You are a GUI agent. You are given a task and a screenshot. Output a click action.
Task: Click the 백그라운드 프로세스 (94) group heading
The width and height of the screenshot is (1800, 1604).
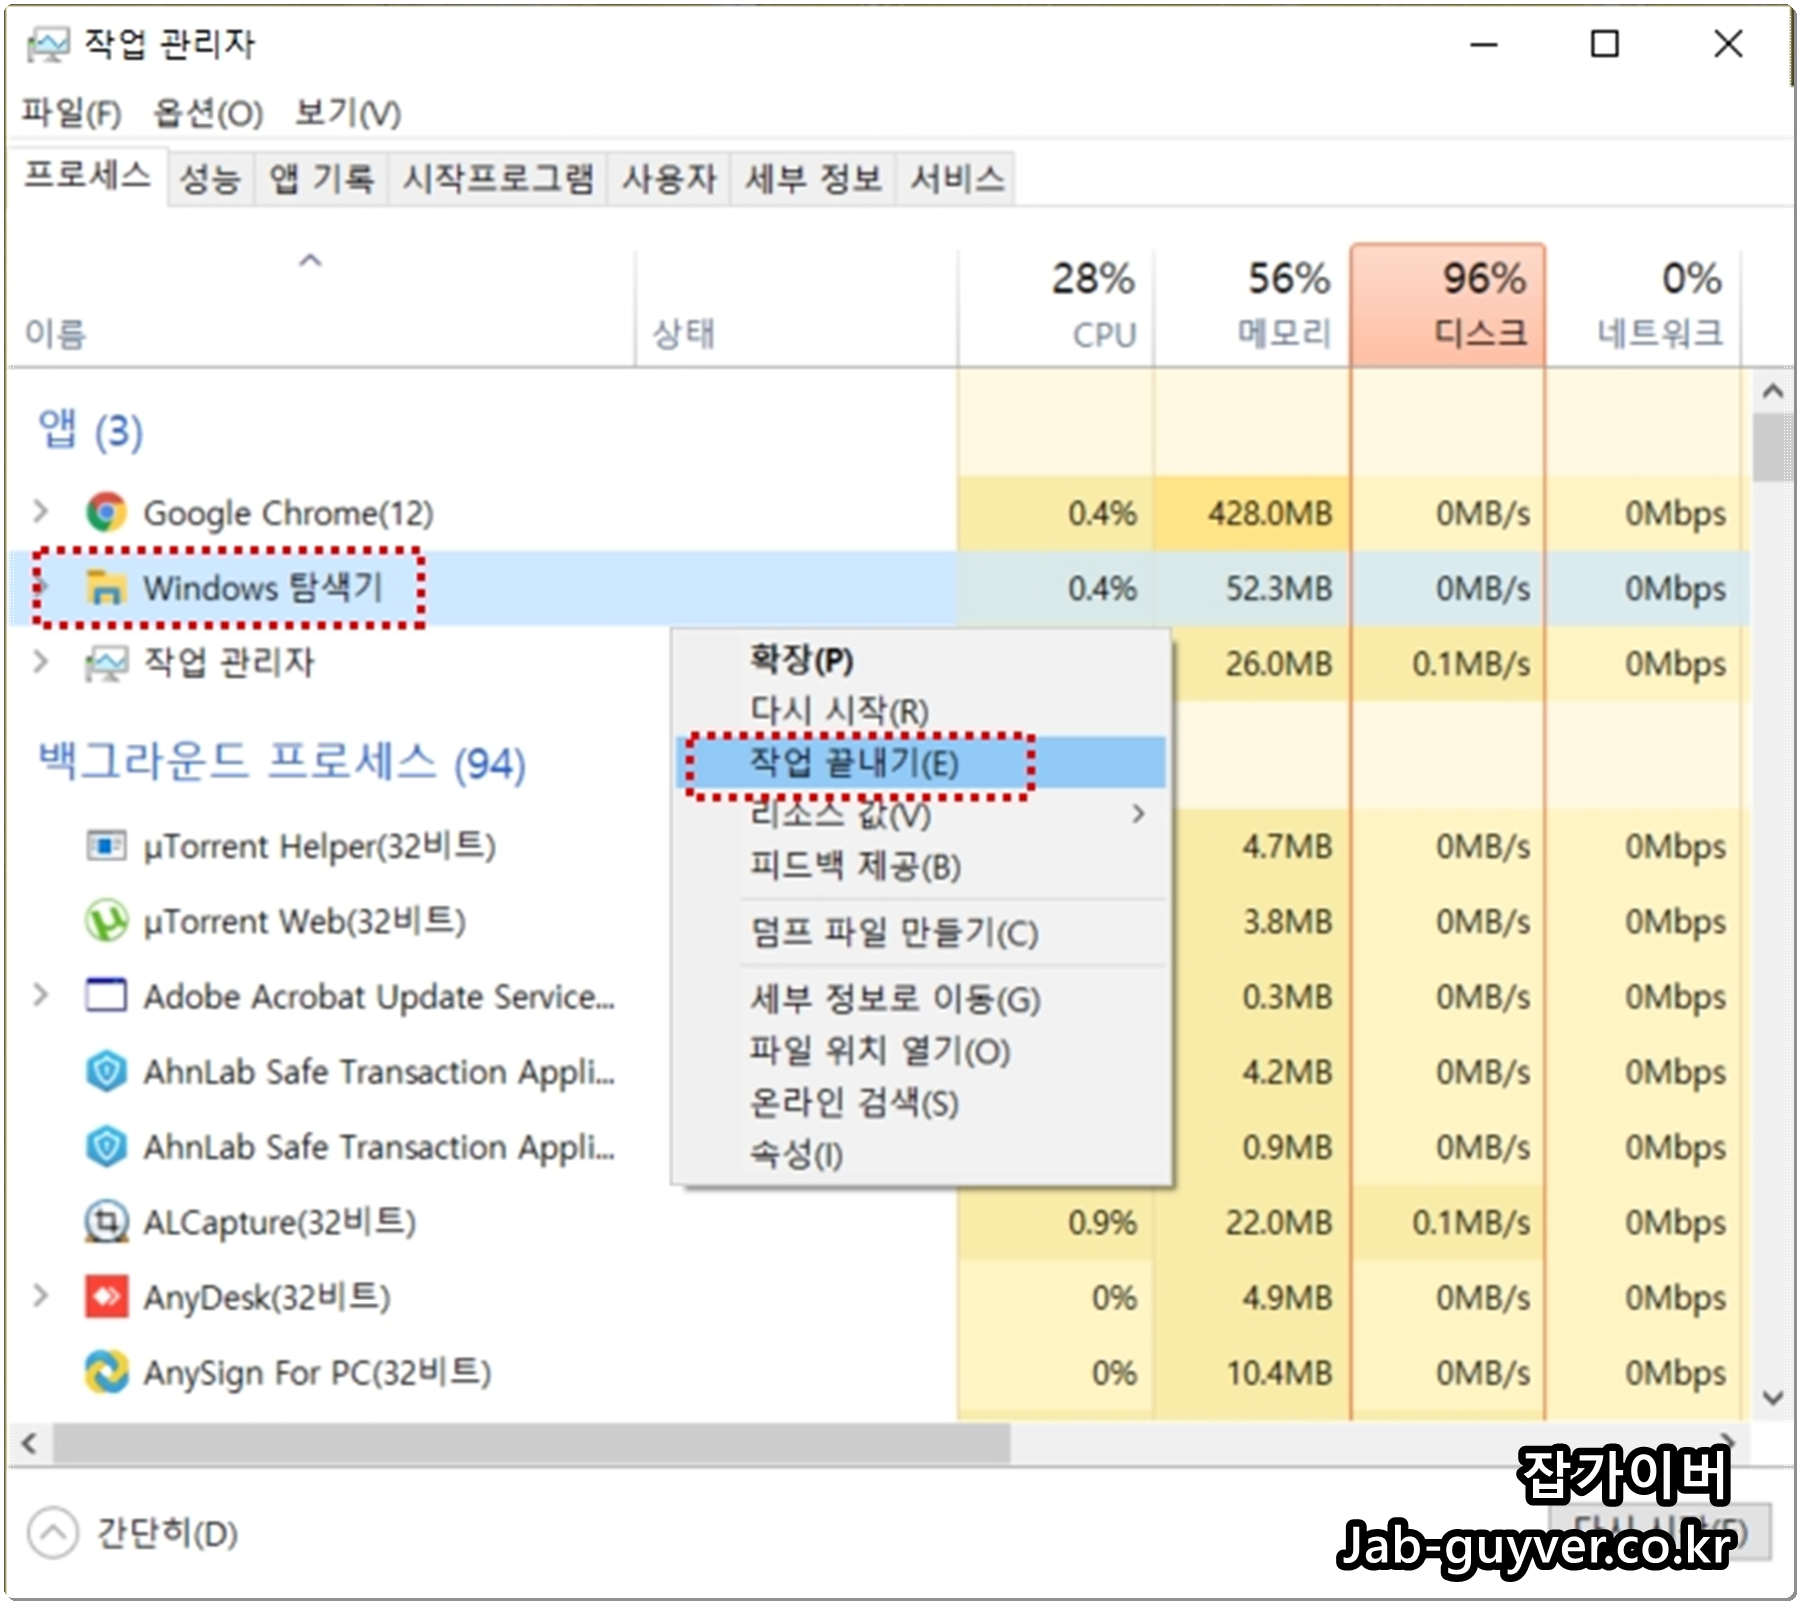[x=282, y=763]
